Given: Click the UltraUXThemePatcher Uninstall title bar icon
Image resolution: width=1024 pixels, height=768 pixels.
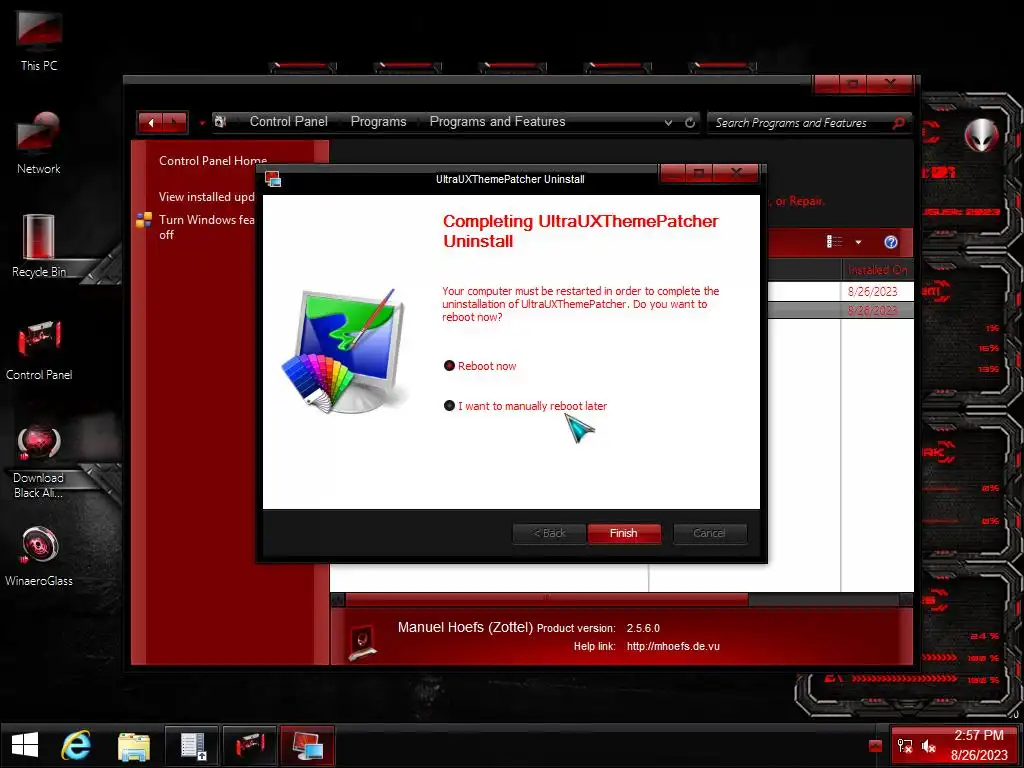Looking at the screenshot, I should point(273,179).
